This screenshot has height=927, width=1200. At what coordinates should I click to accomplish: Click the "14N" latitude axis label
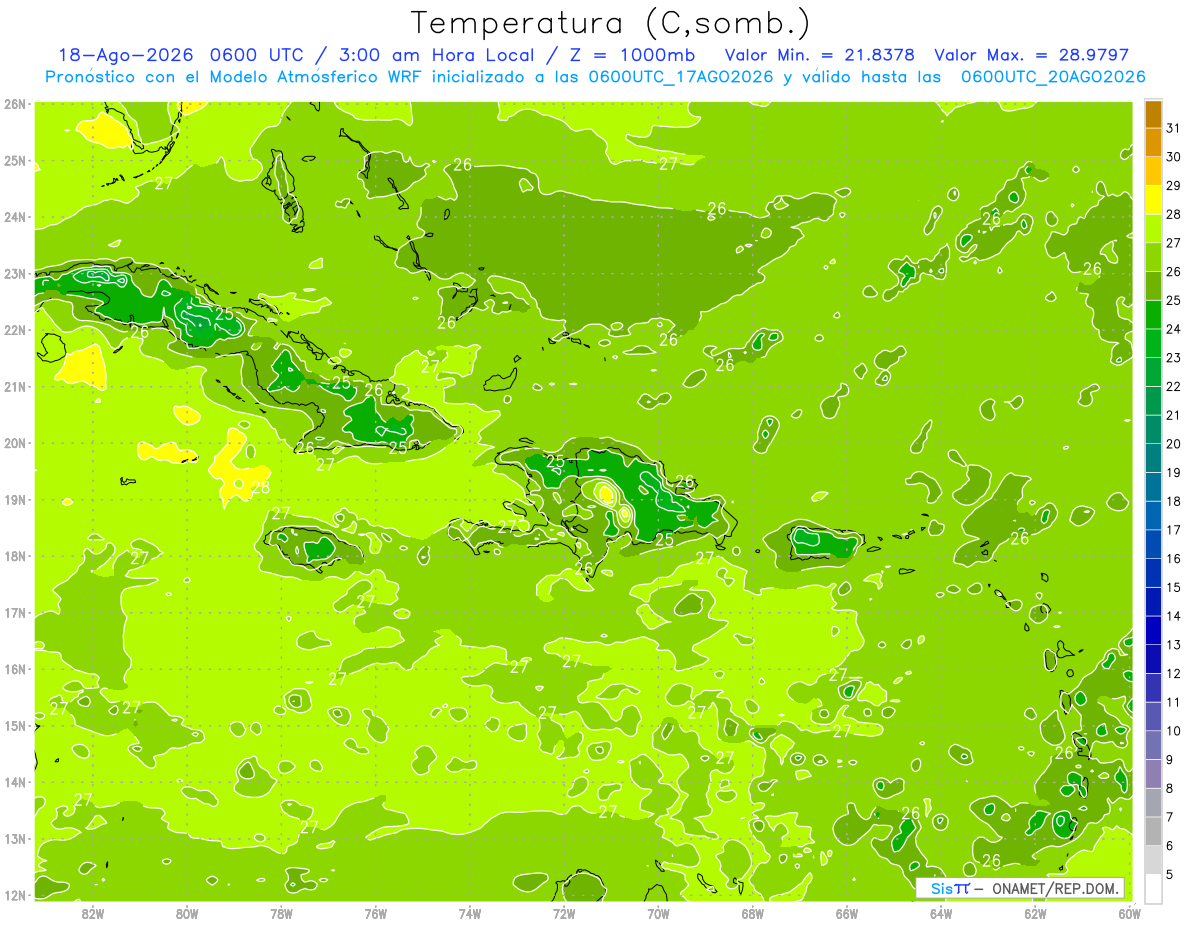coord(15,782)
